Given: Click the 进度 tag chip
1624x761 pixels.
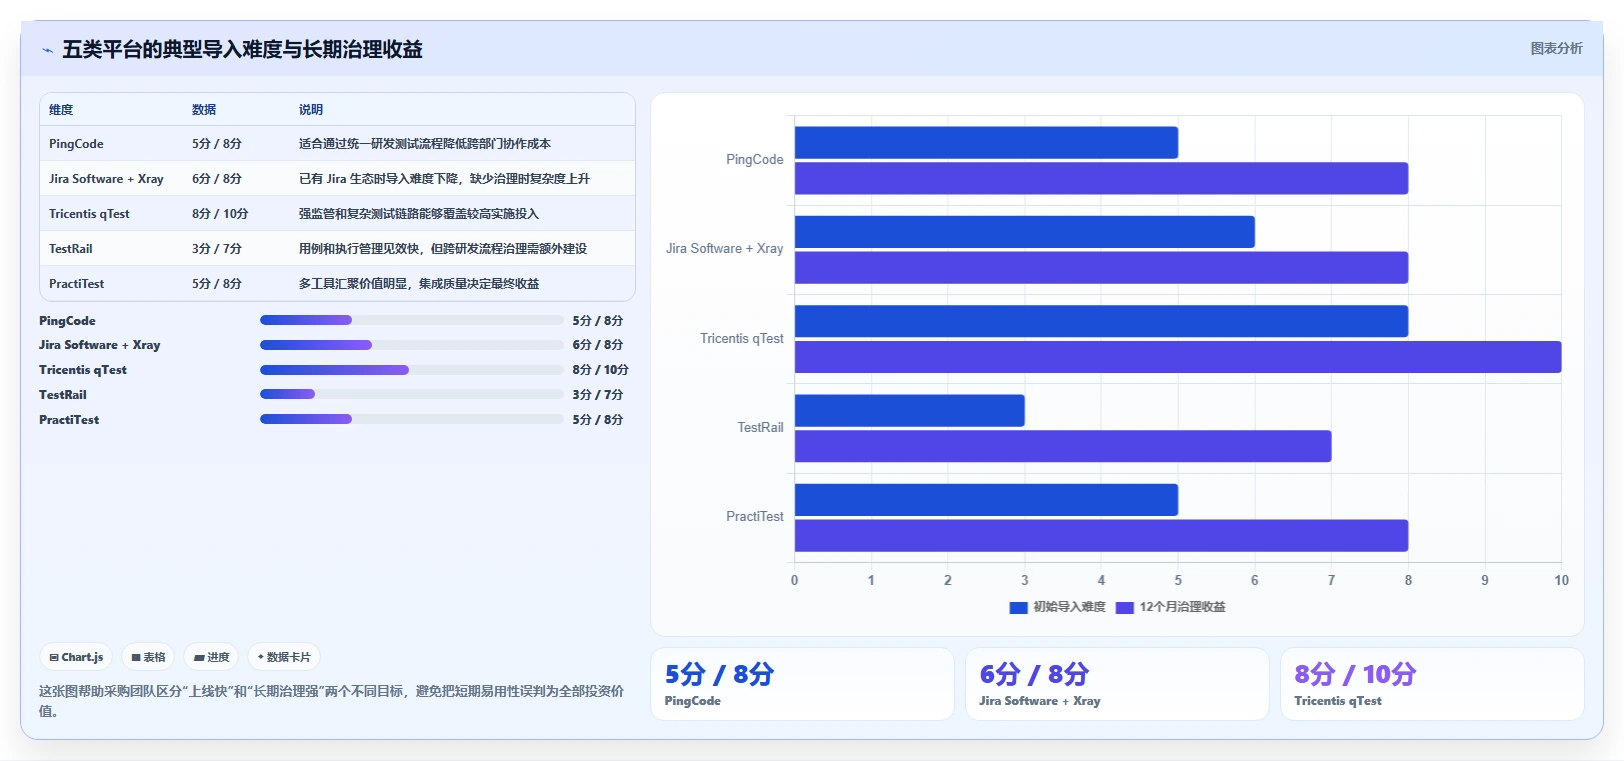Looking at the screenshot, I should click(212, 657).
